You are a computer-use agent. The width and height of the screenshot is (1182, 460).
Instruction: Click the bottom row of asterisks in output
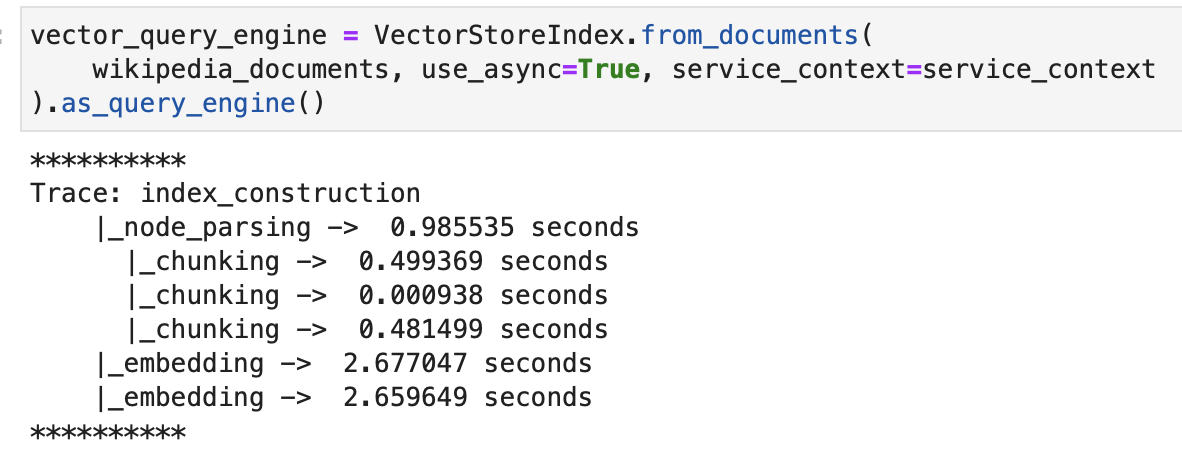pos(108,433)
